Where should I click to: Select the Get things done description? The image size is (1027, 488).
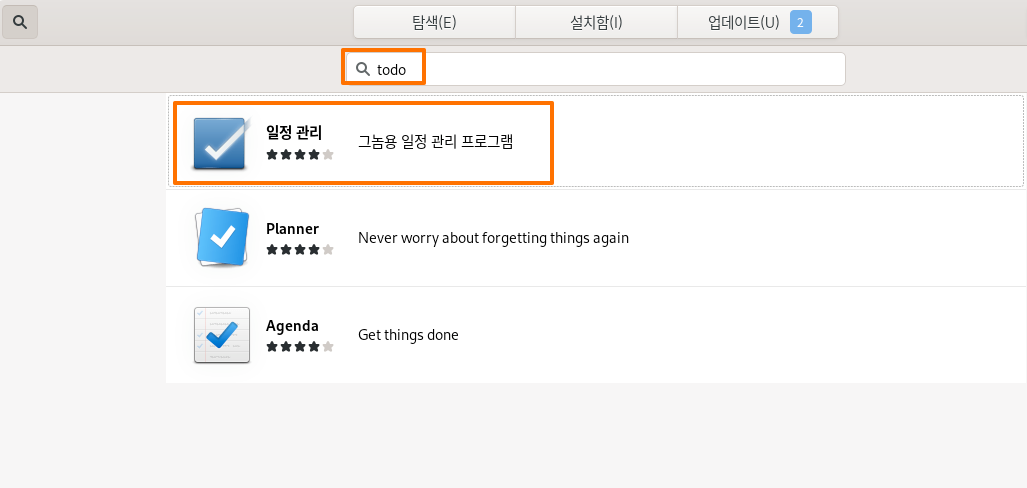[408, 335]
